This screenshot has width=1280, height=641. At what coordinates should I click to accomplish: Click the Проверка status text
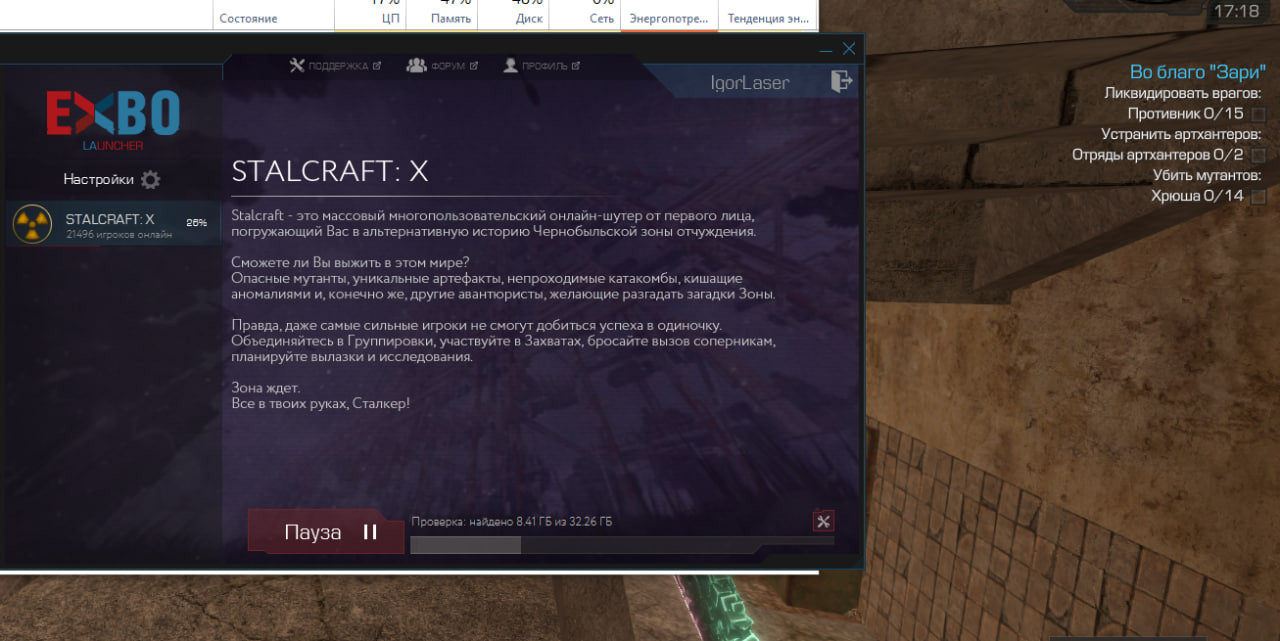tap(511, 522)
